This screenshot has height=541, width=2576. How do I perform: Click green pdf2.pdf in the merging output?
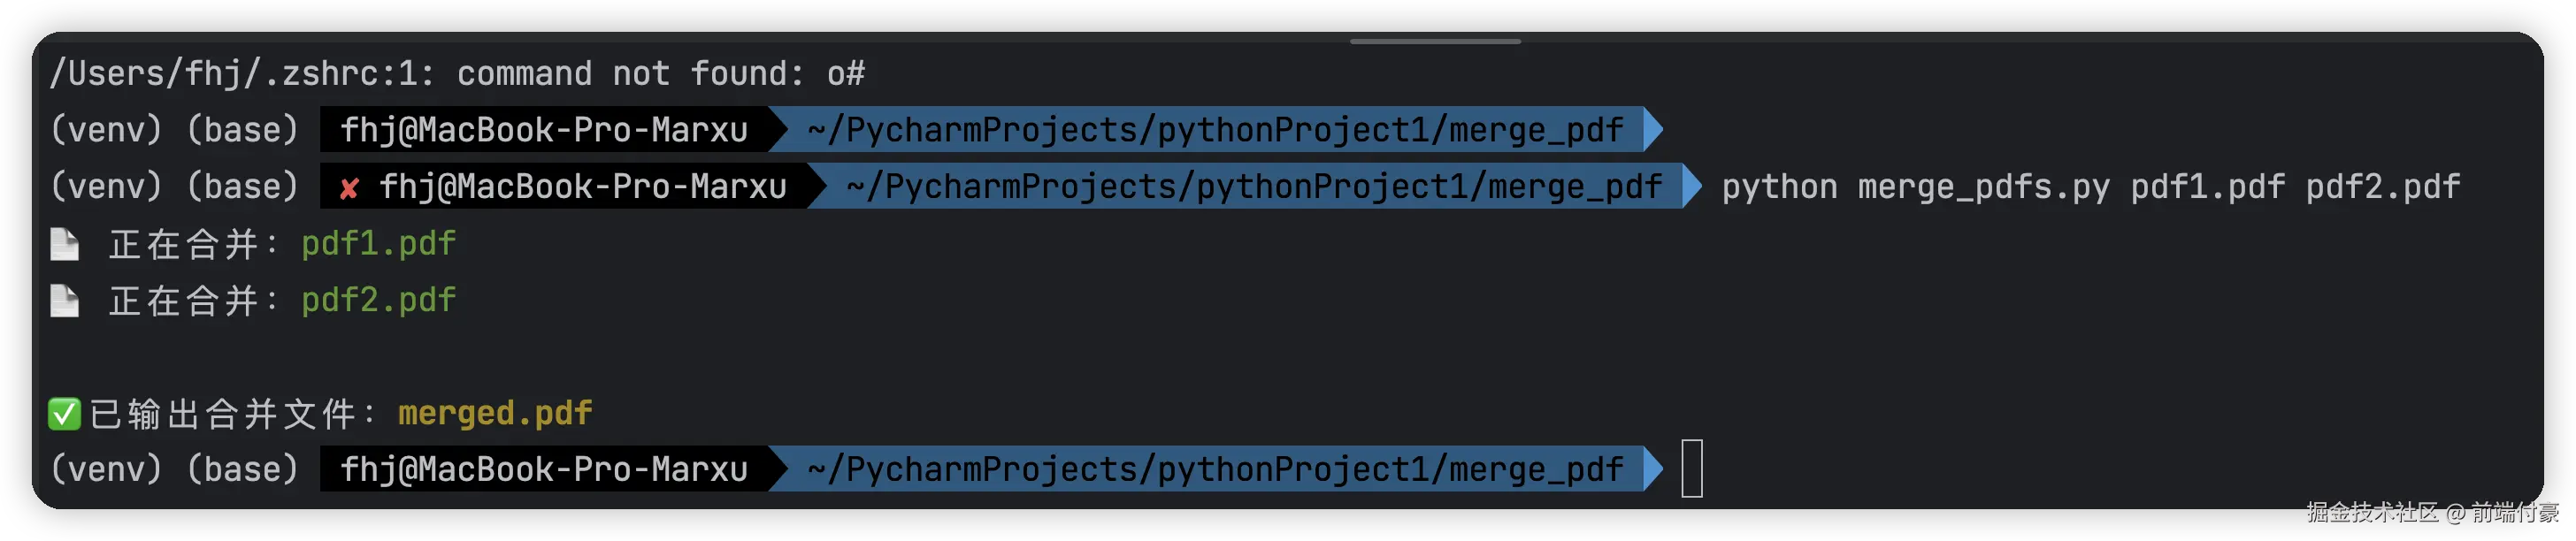click(x=378, y=301)
